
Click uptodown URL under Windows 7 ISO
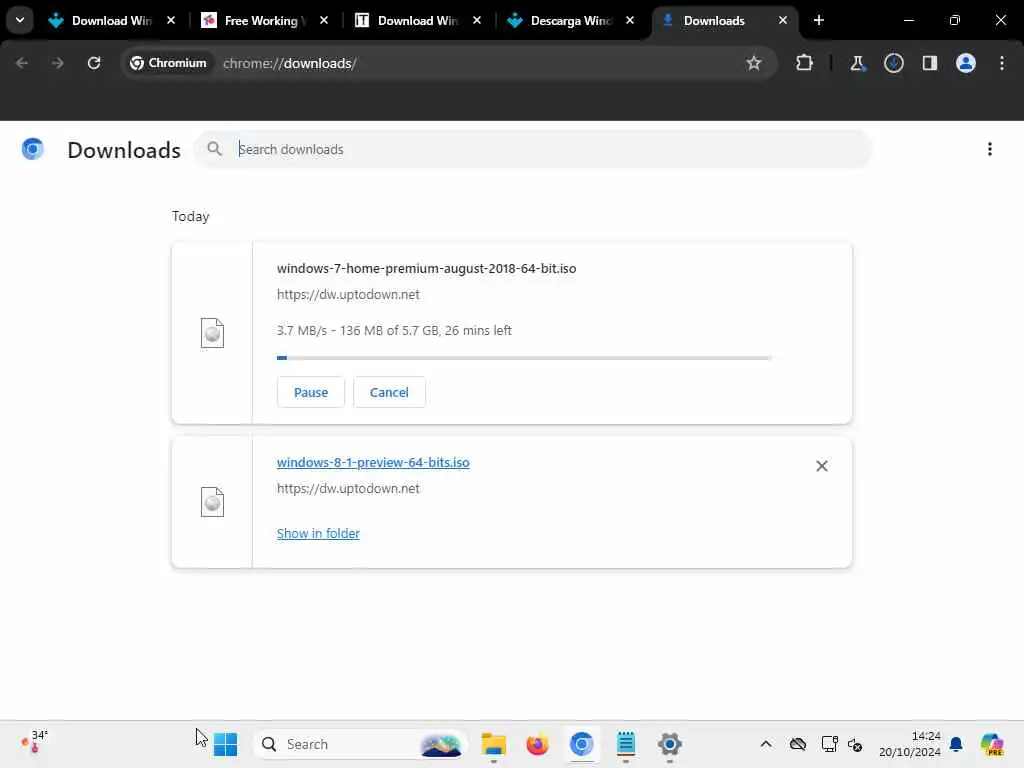[348, 295]
